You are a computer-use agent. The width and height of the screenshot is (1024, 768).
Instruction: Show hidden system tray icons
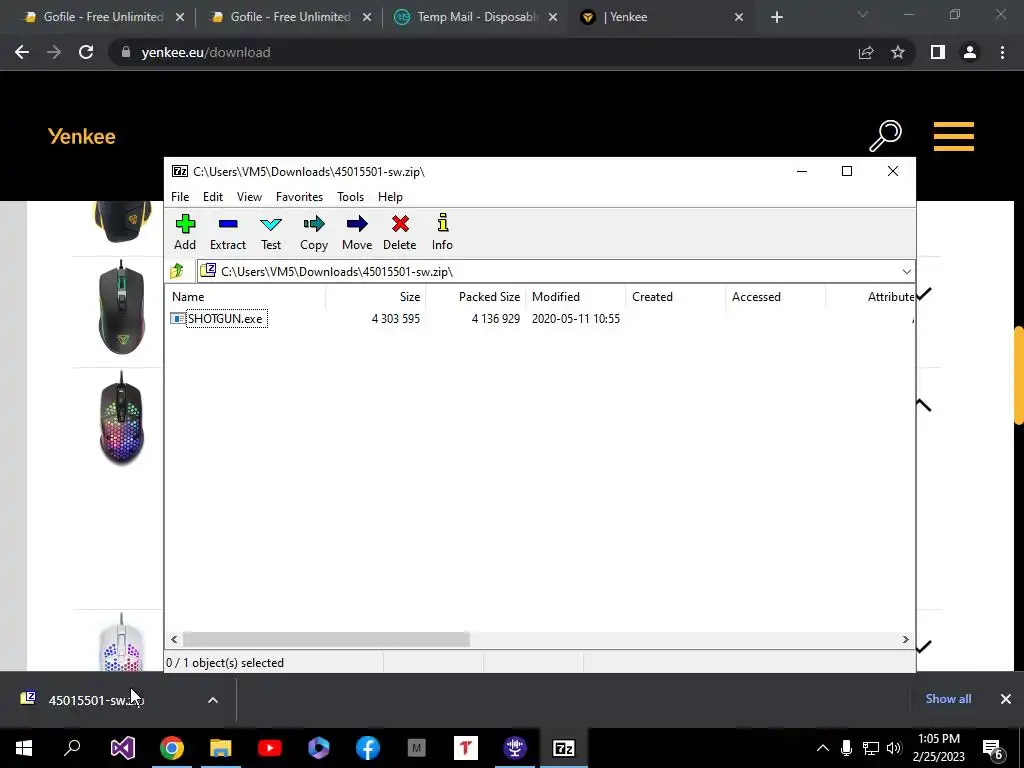tap(823, 748)
